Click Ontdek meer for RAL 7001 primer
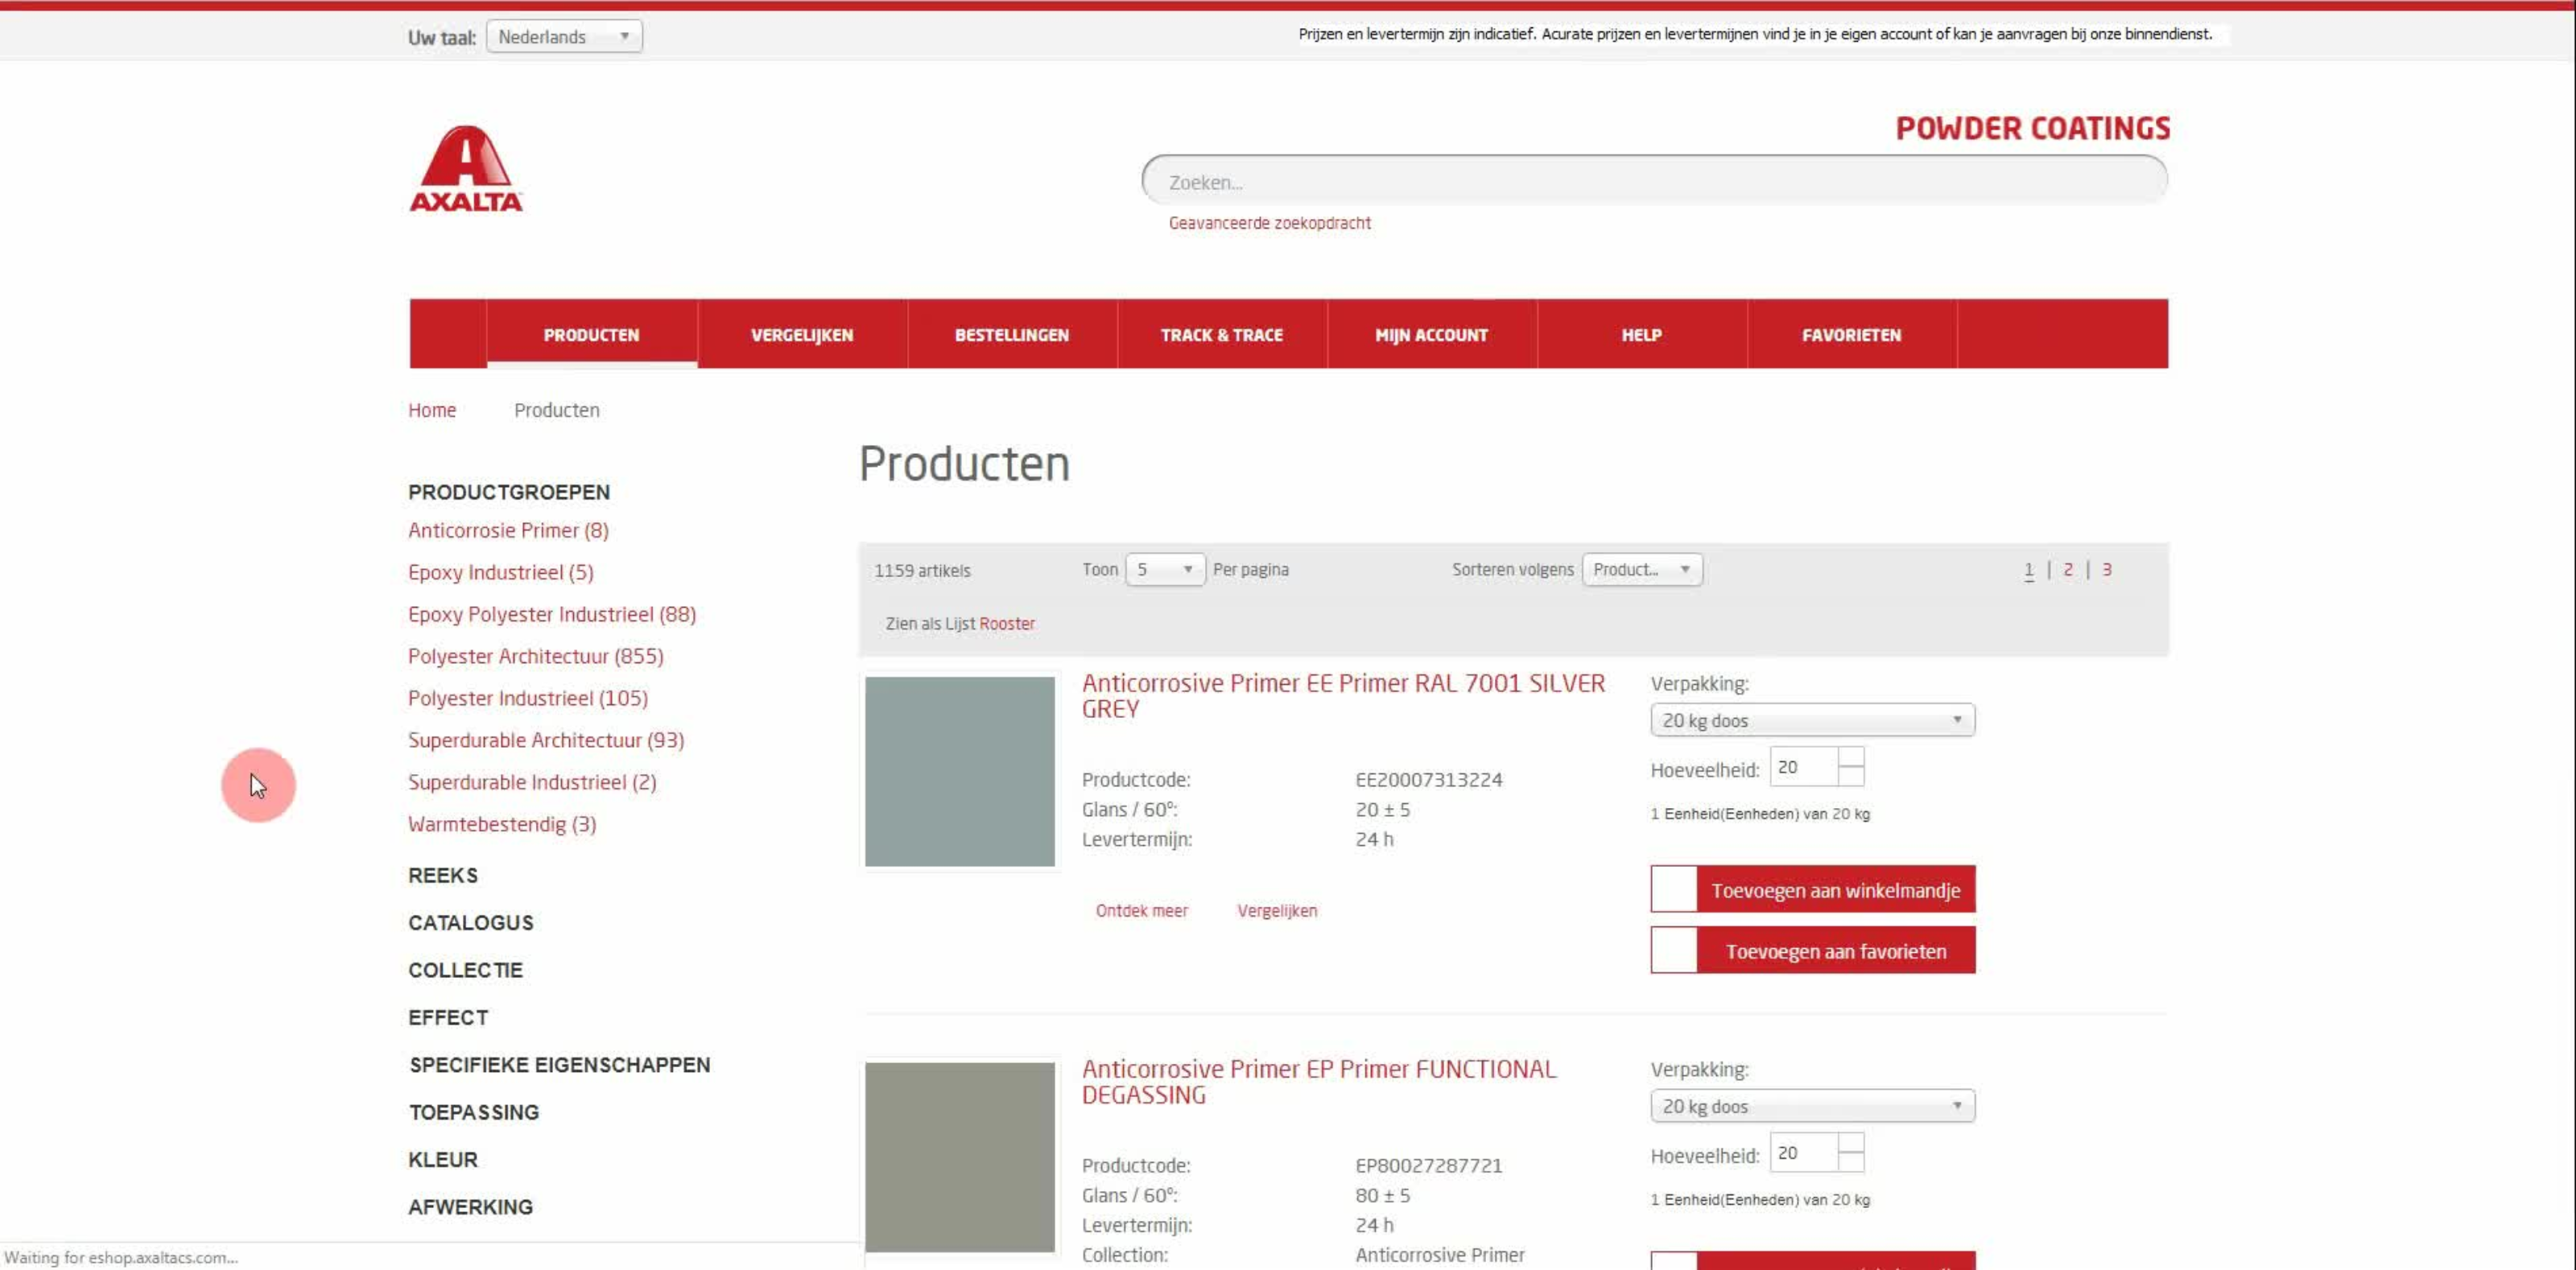 1142,911
